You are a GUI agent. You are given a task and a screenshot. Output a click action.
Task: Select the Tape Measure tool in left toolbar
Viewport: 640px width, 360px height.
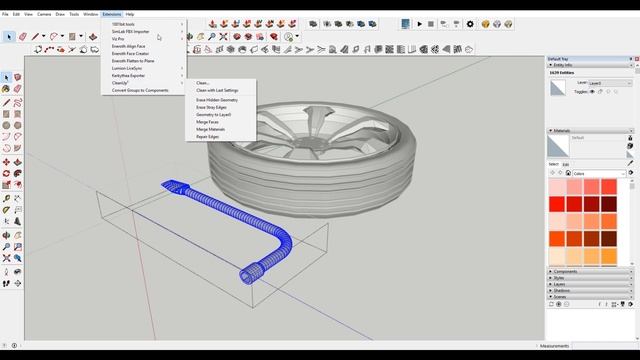pos(6,198)
